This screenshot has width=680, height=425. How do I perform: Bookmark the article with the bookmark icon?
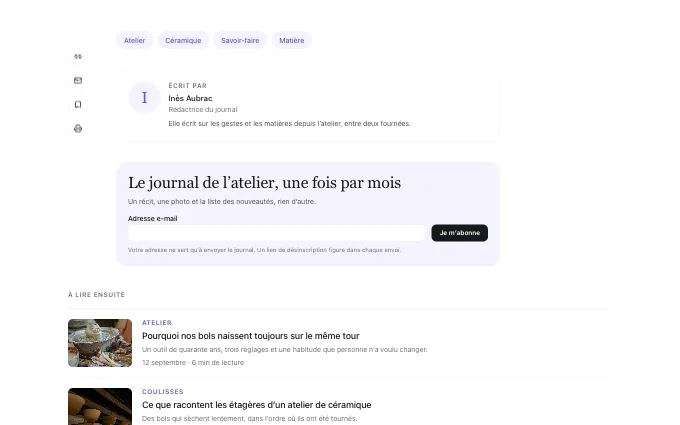pos(78,105)
